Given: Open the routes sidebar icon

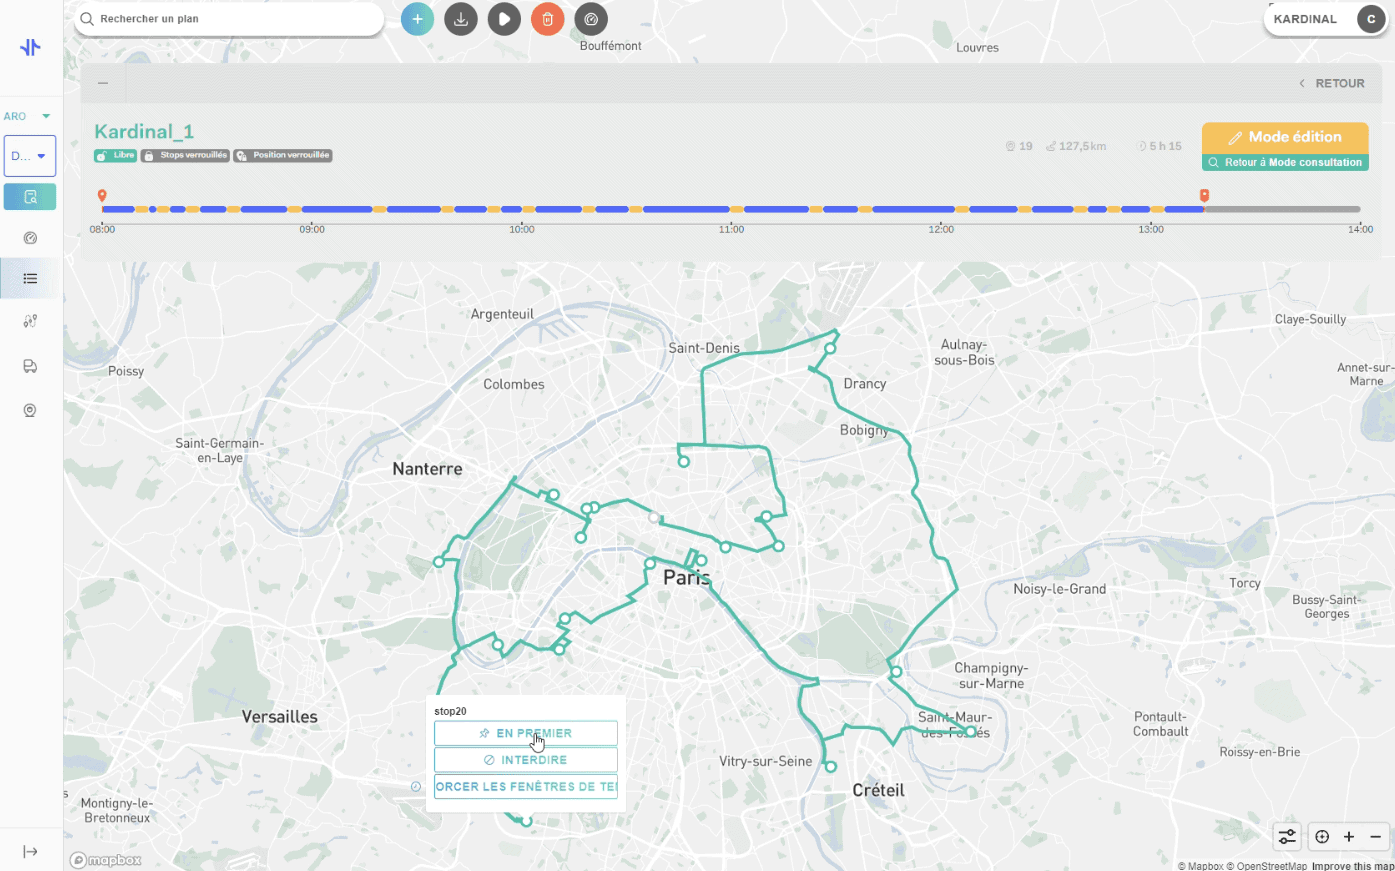Looking at the screenshot, I should [30, 321].
